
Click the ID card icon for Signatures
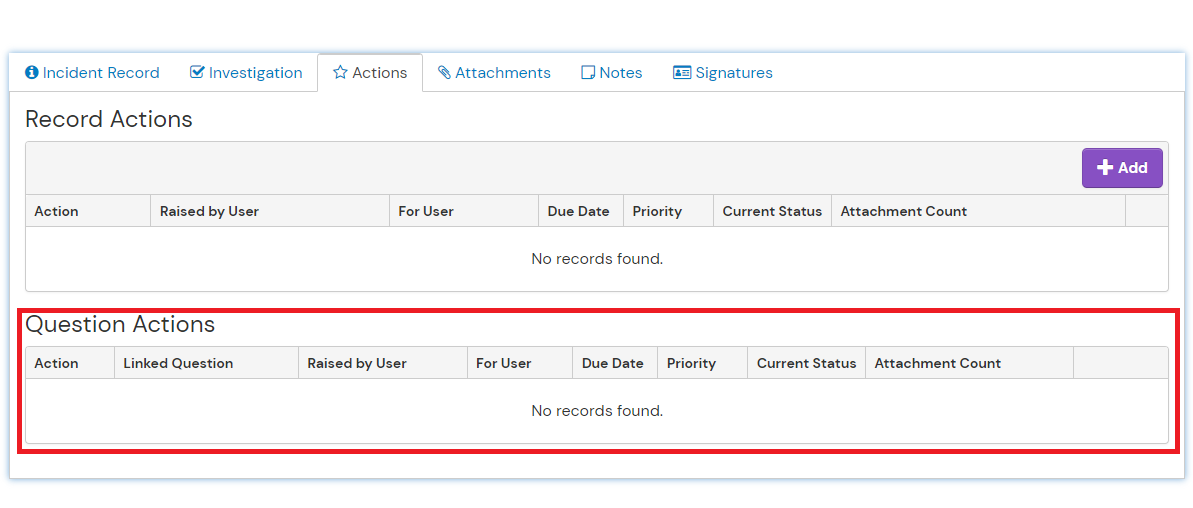point(682,73)
